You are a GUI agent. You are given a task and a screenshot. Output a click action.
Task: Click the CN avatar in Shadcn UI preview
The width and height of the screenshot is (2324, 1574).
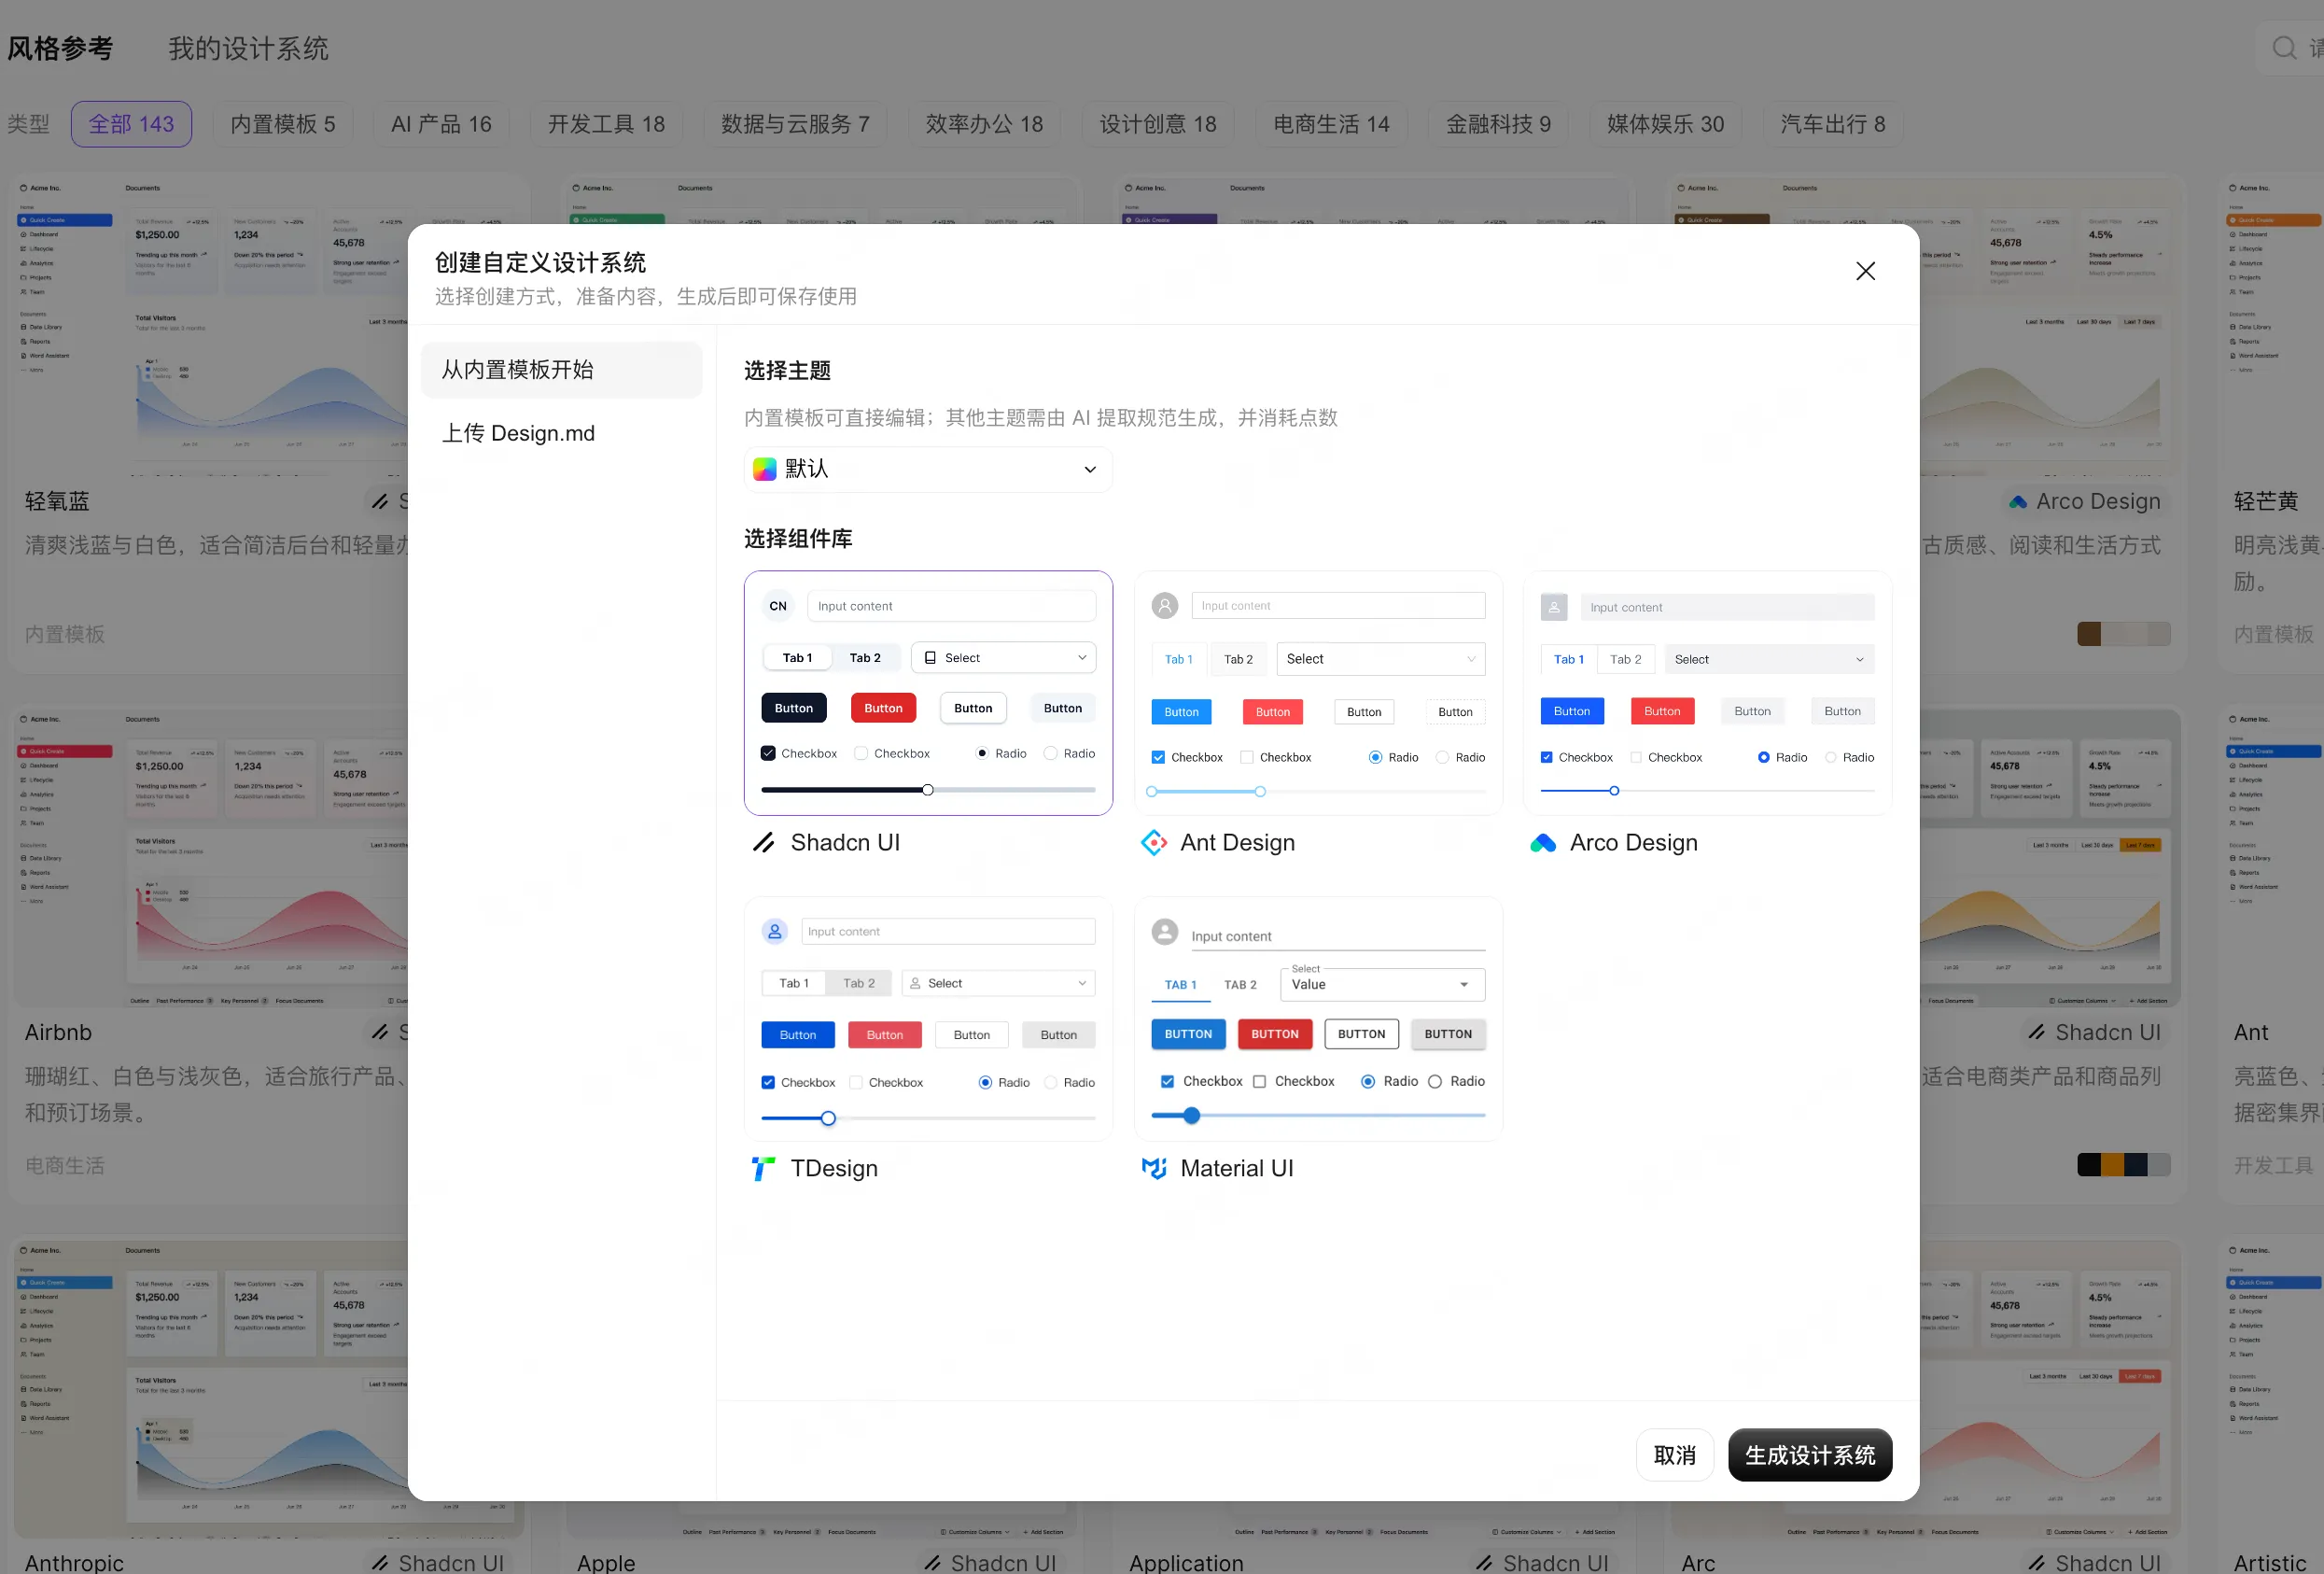click(778, 606)
